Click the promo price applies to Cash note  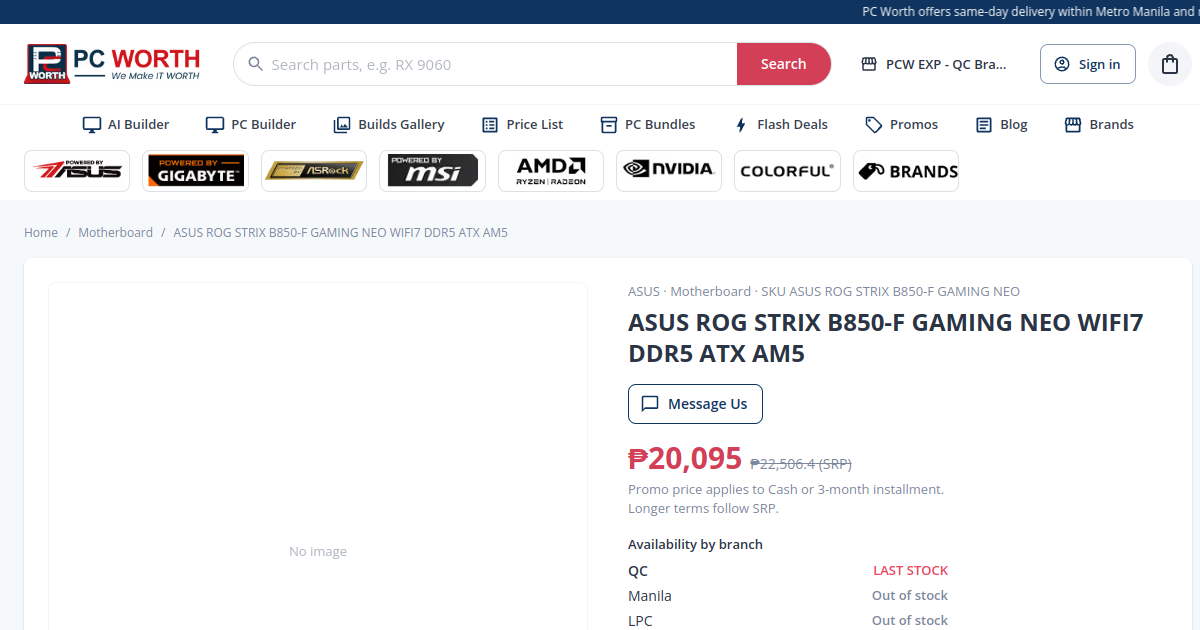786,499
